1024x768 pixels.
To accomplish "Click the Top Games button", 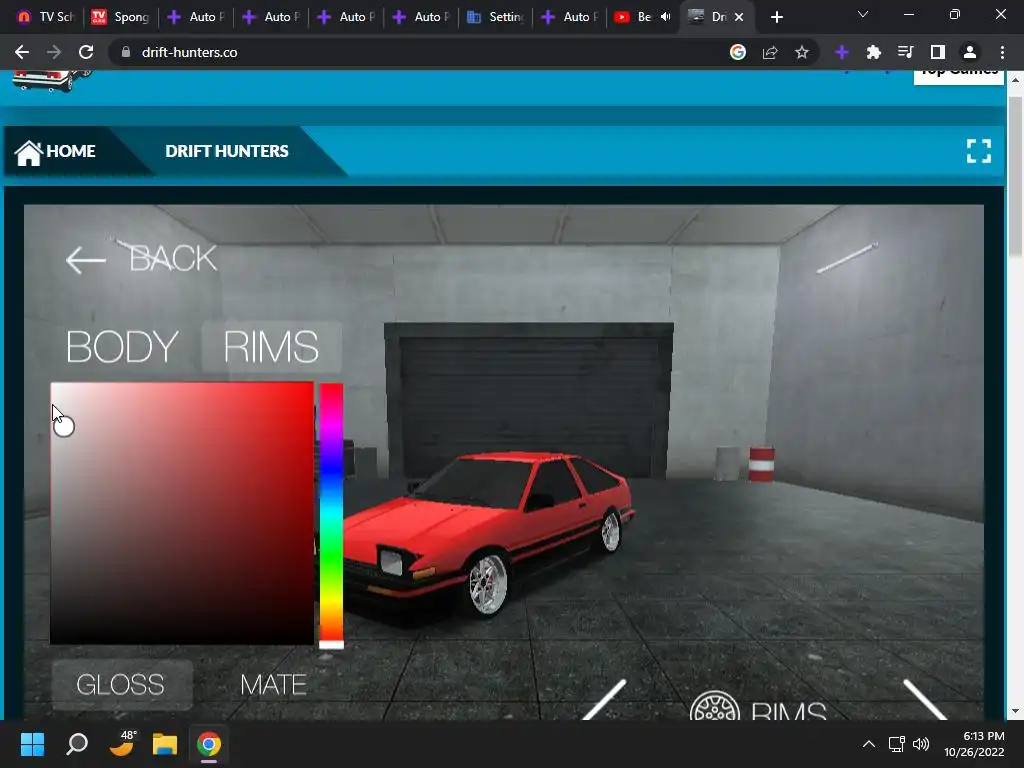I will pyautogui.click(x=958, y=76).
